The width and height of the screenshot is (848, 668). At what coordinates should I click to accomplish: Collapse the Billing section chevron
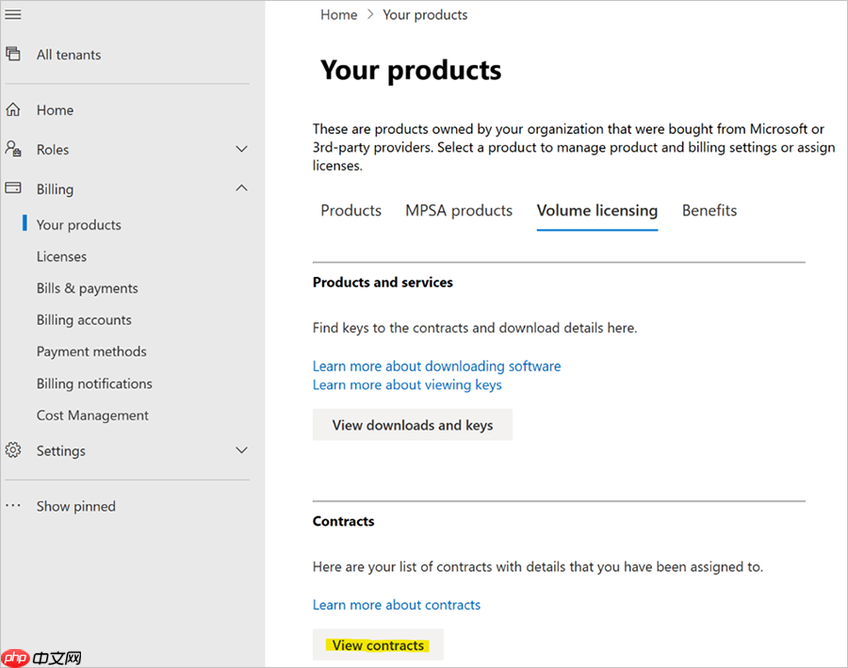[242, 188]
